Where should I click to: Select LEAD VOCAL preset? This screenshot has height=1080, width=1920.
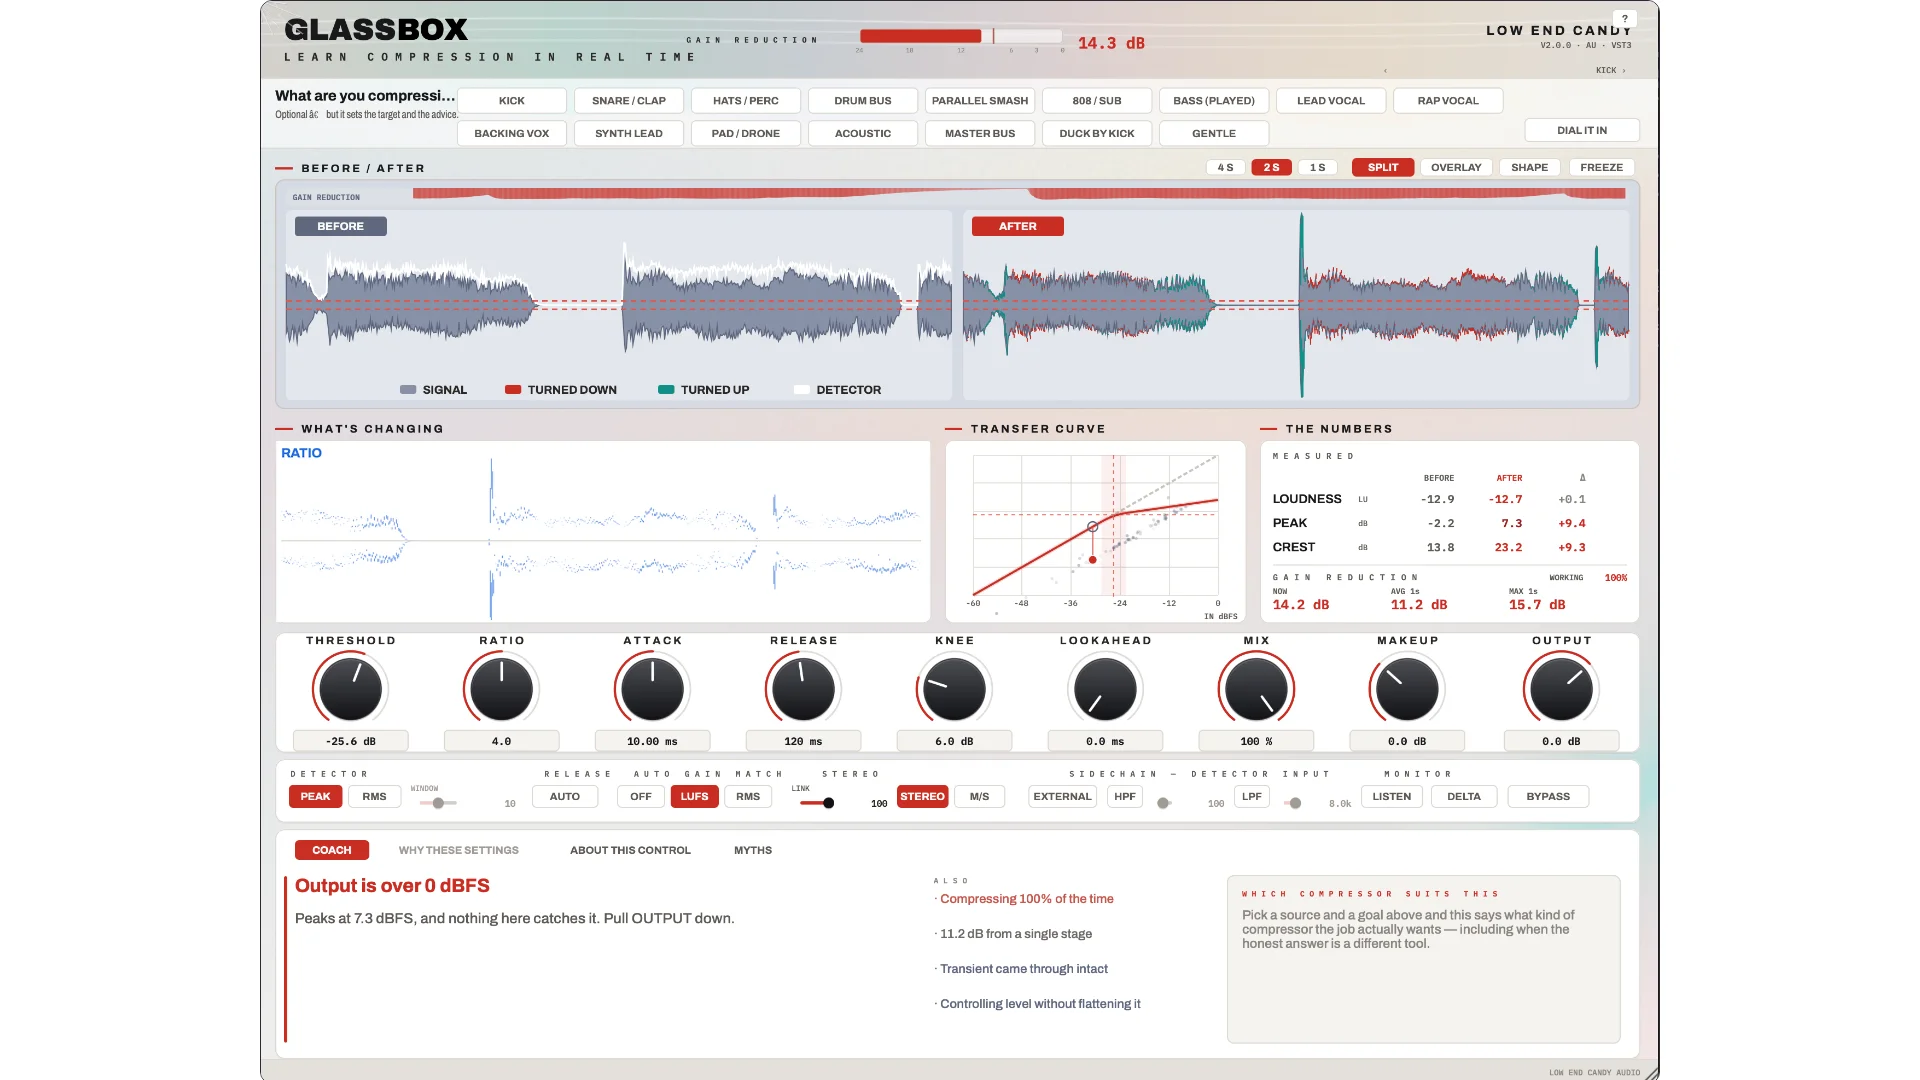pyautogui.click(x=1331, y=101)
